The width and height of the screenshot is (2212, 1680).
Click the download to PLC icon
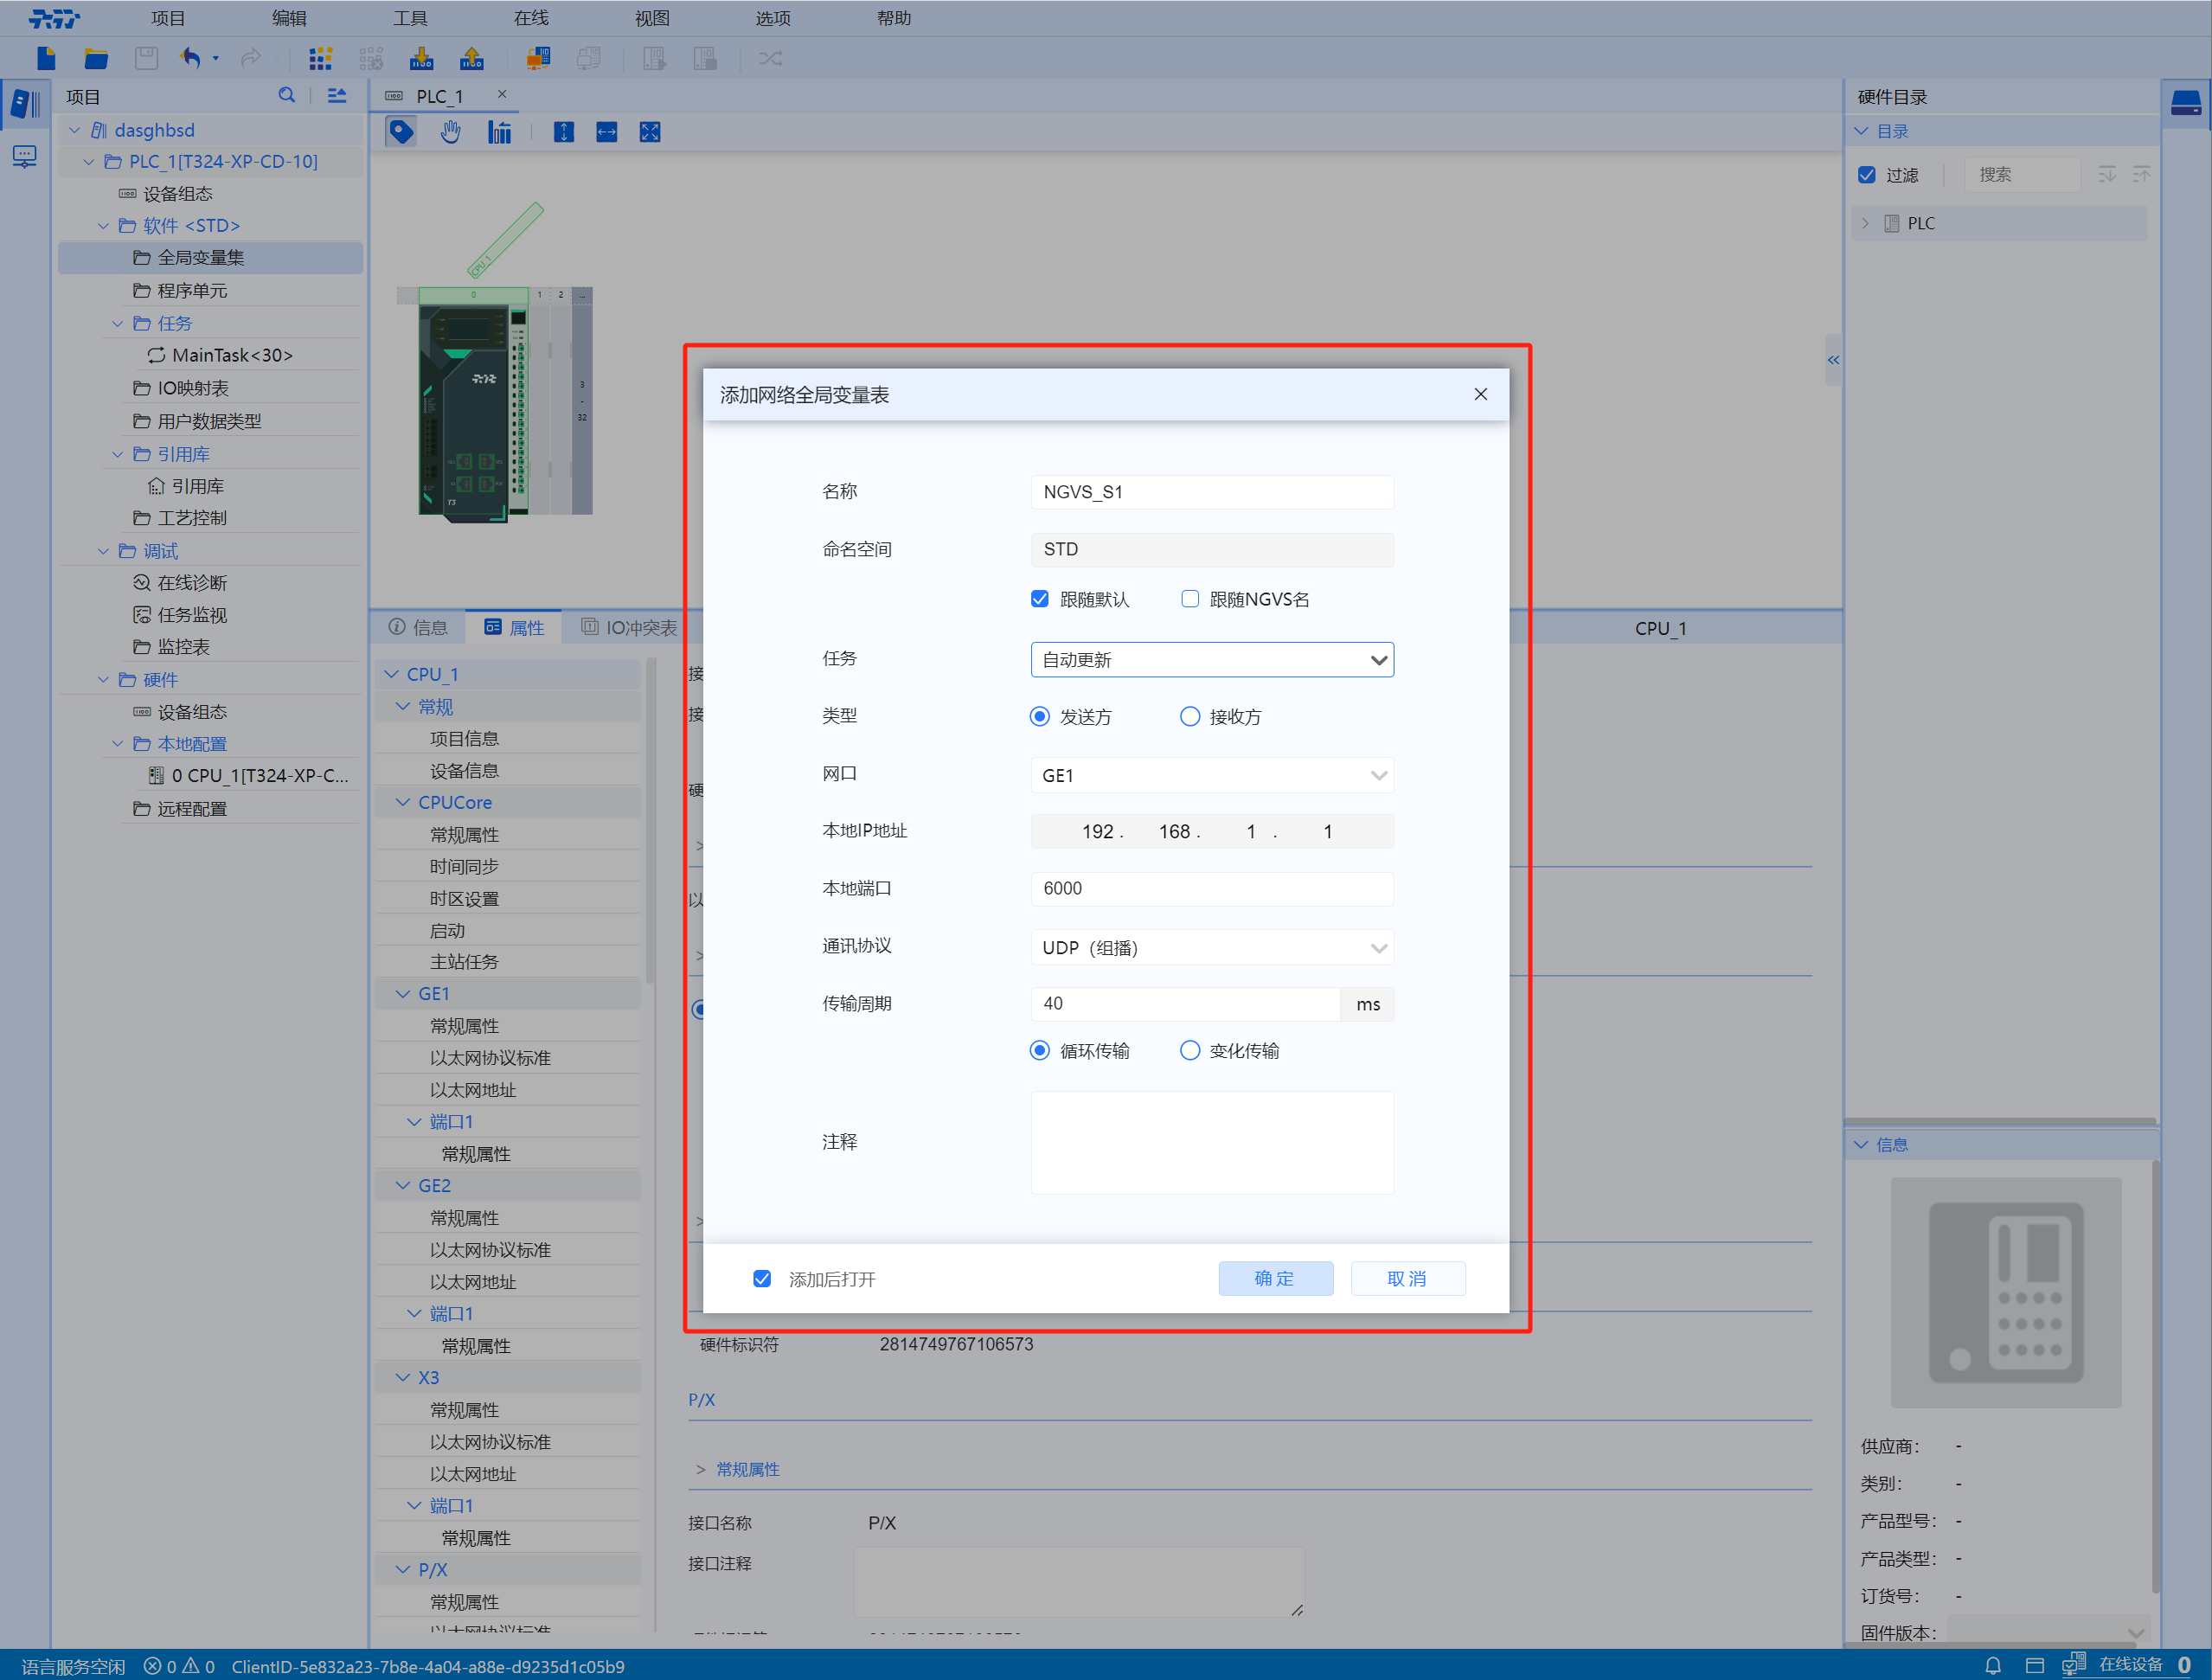click(x=421, y=59)
